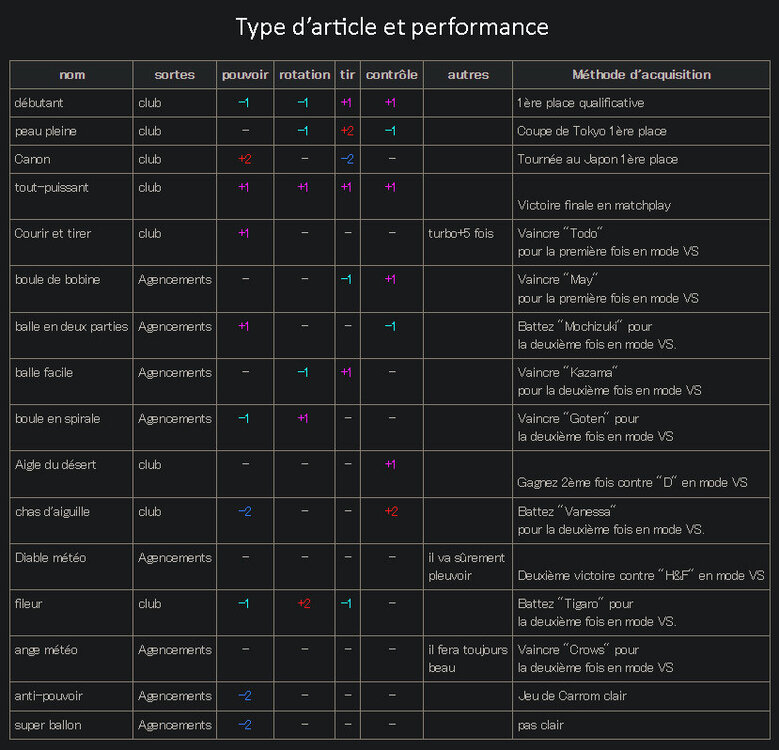Click the "Type d'article et performance" title

(392, 27)
